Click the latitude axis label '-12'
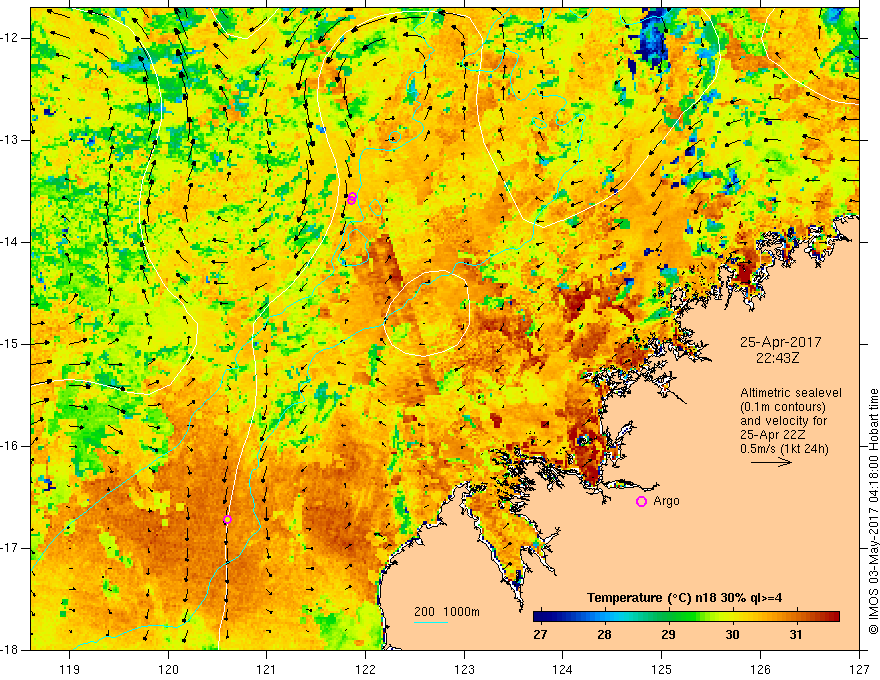 10,38
